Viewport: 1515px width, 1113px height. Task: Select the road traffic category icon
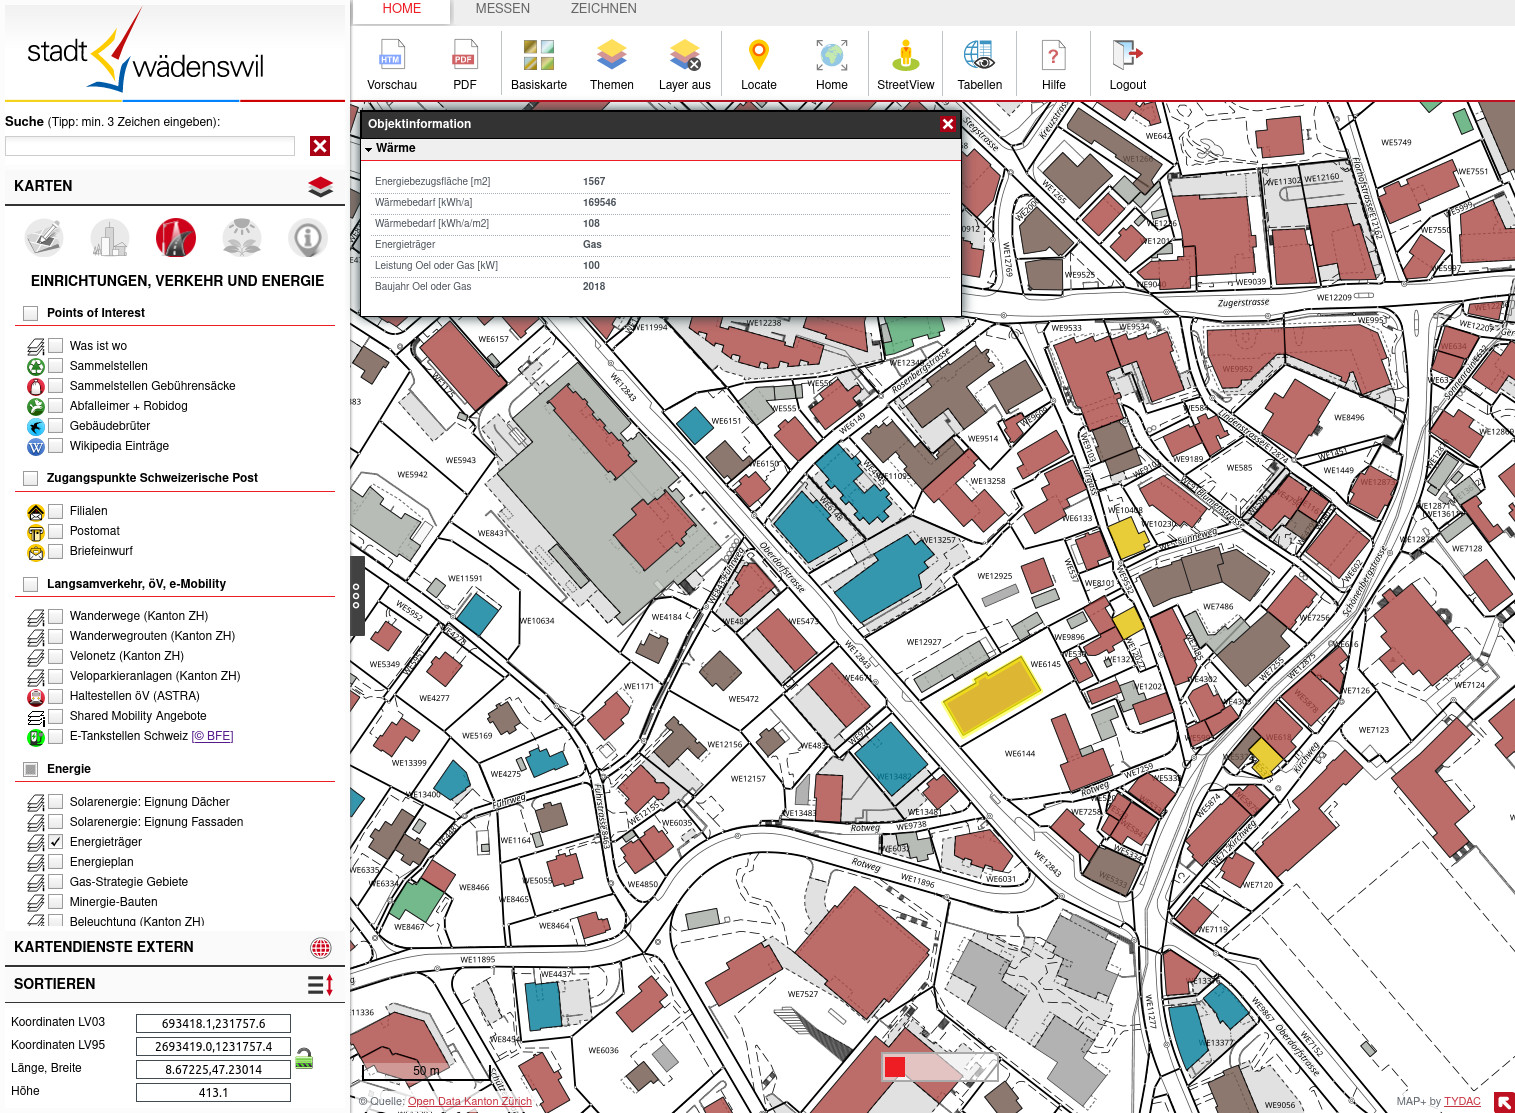tap(176, 238)
